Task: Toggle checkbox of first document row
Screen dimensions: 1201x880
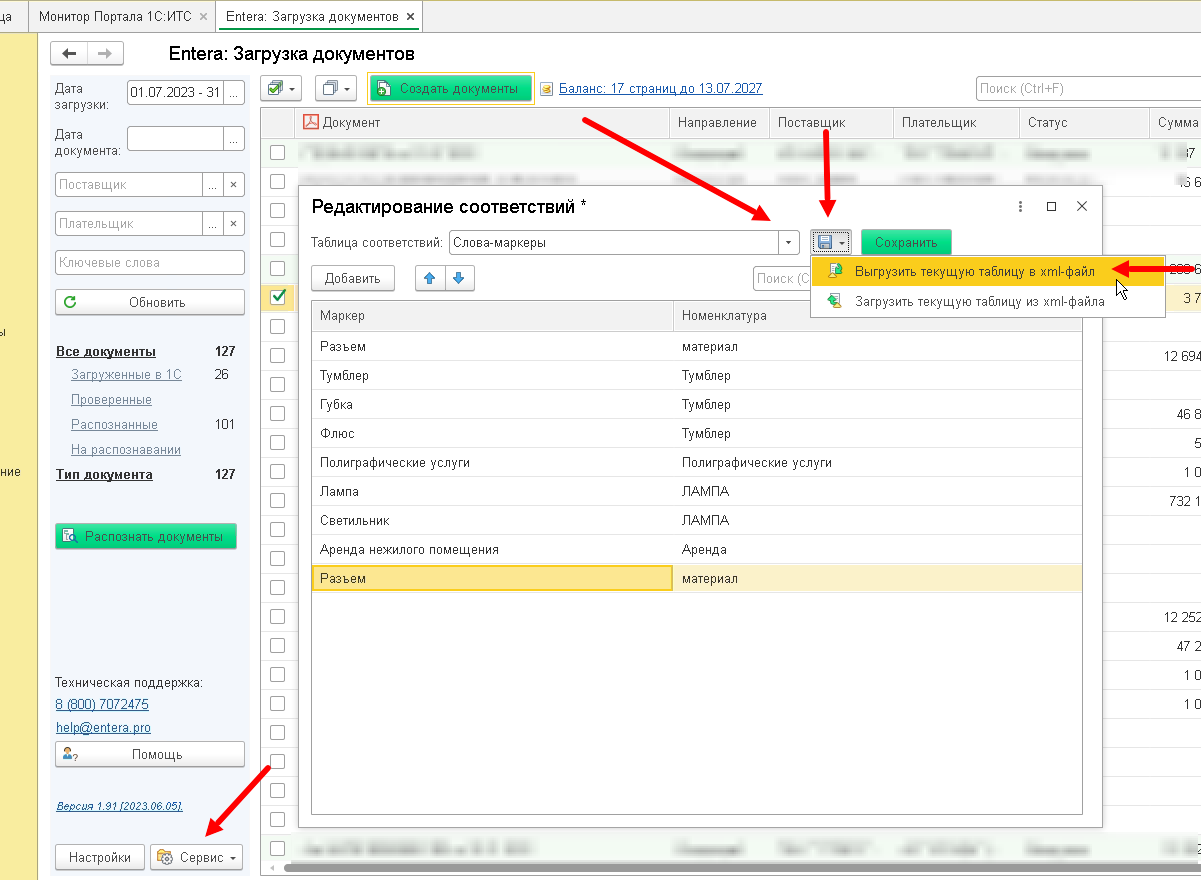Action: click(278, 153)
